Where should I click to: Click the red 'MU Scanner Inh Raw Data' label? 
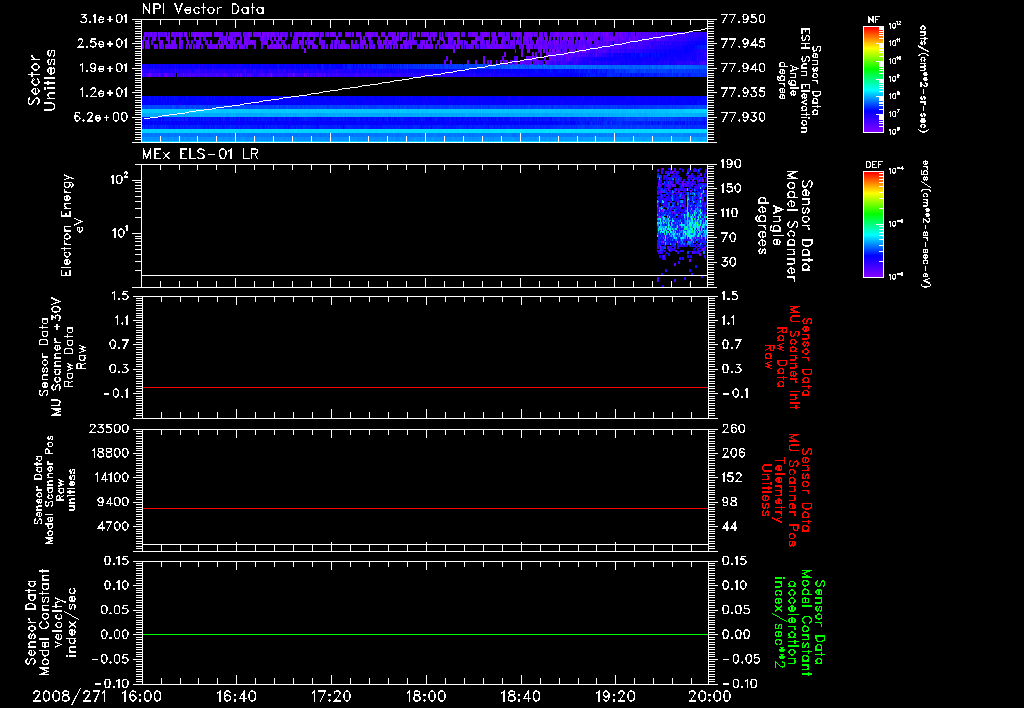(x=788, y=357)
